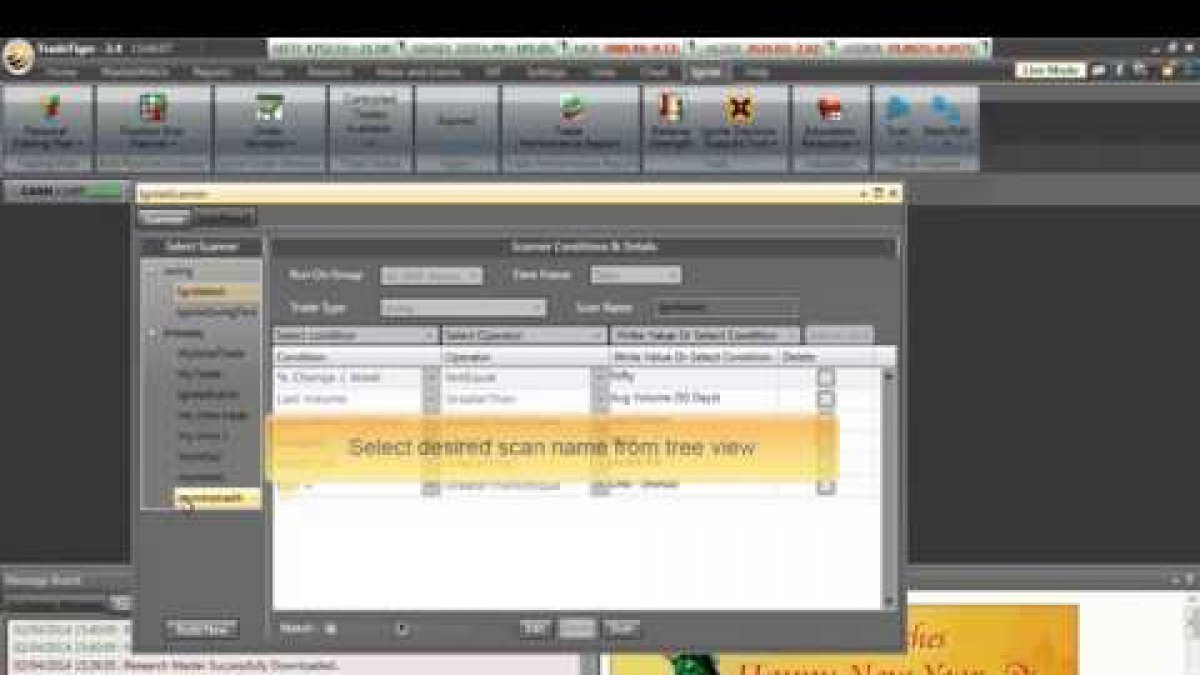Screen dimensions: 1200x675
Task: Open the condition dropdown in the Last Volume row
Action: [x=431, y=399]
